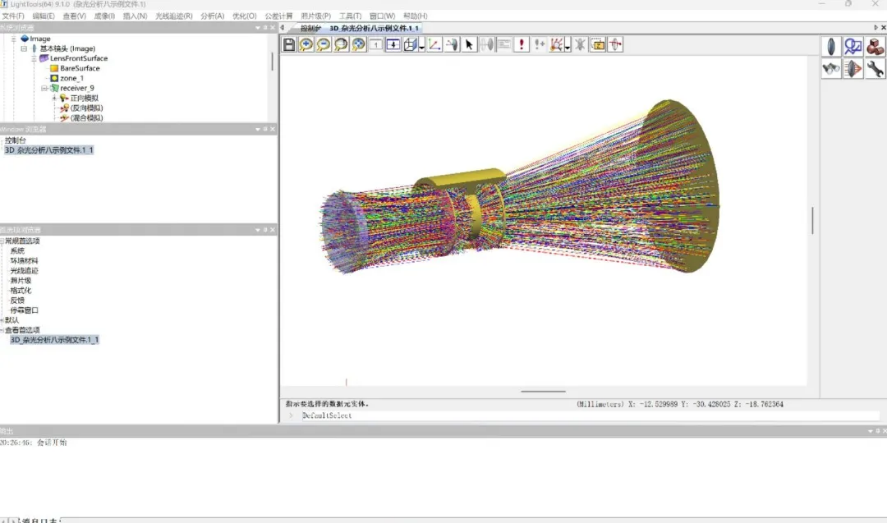
Task: Collapse the 基本镜头 (Image) tree node
Action: pos(24,48)
